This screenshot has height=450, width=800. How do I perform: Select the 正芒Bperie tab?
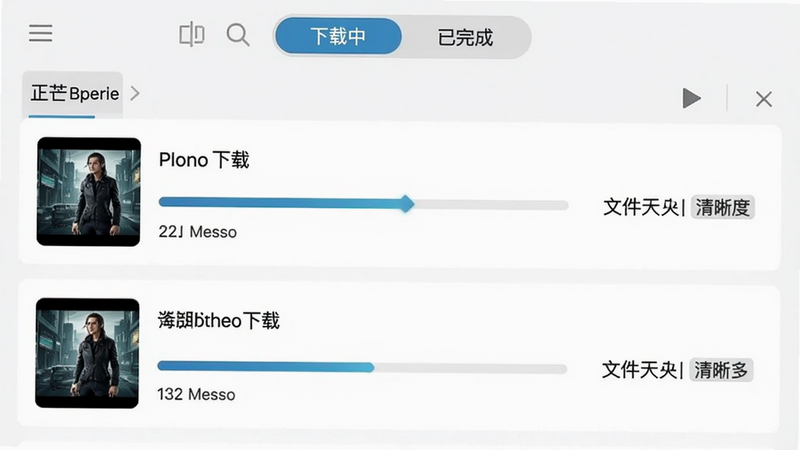tap(74, 94)
